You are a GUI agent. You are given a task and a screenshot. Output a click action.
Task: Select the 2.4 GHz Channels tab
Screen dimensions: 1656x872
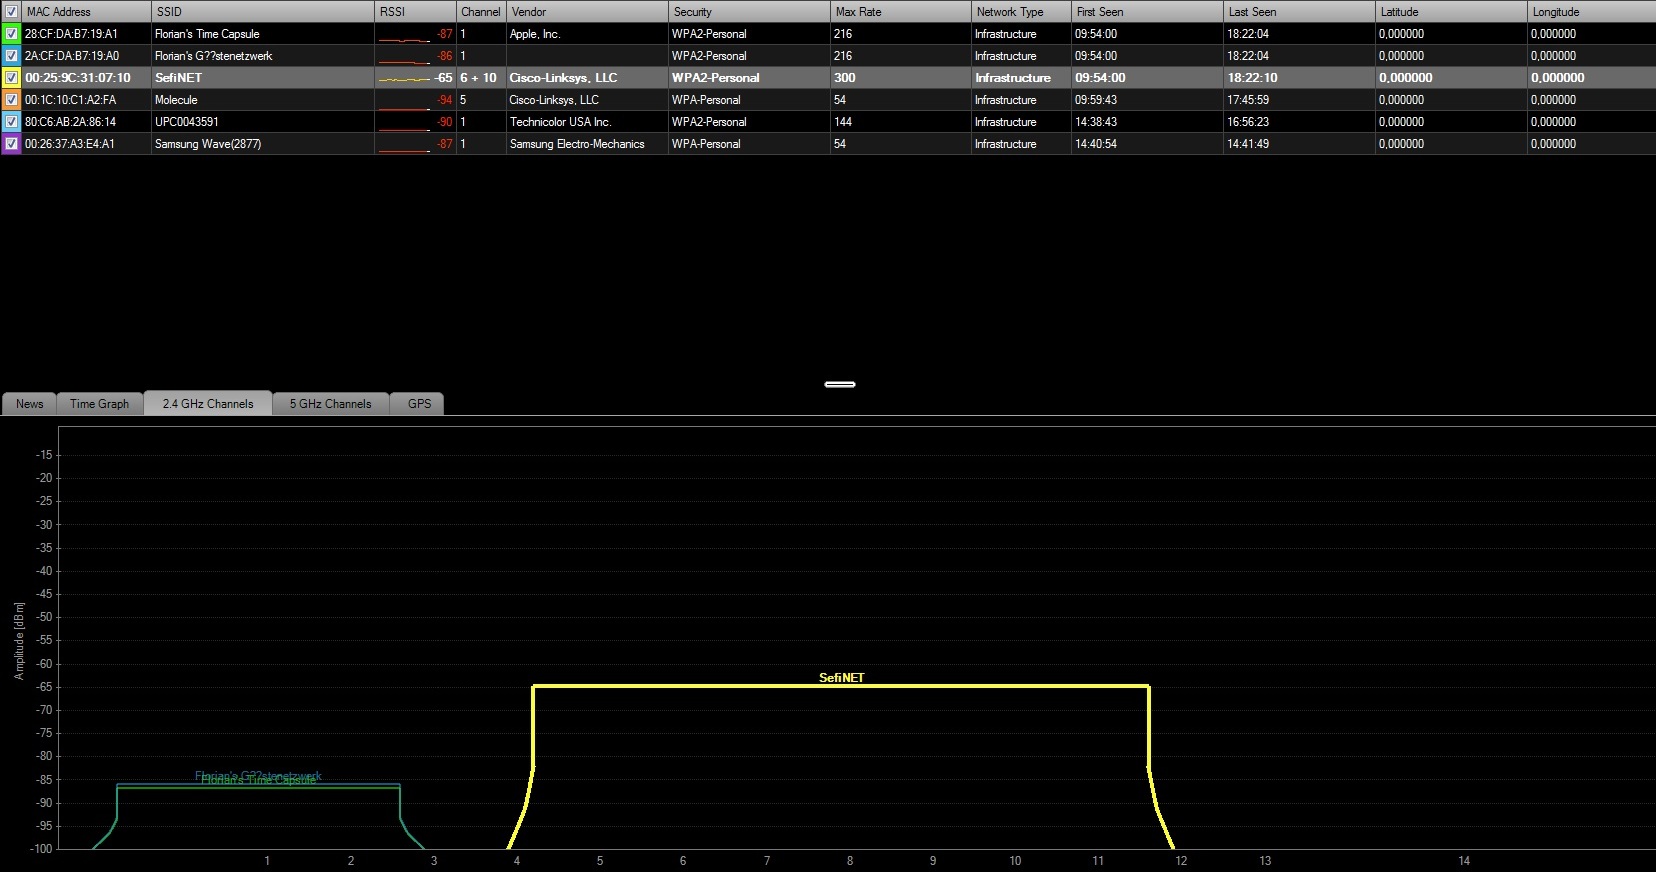[208, 404]
